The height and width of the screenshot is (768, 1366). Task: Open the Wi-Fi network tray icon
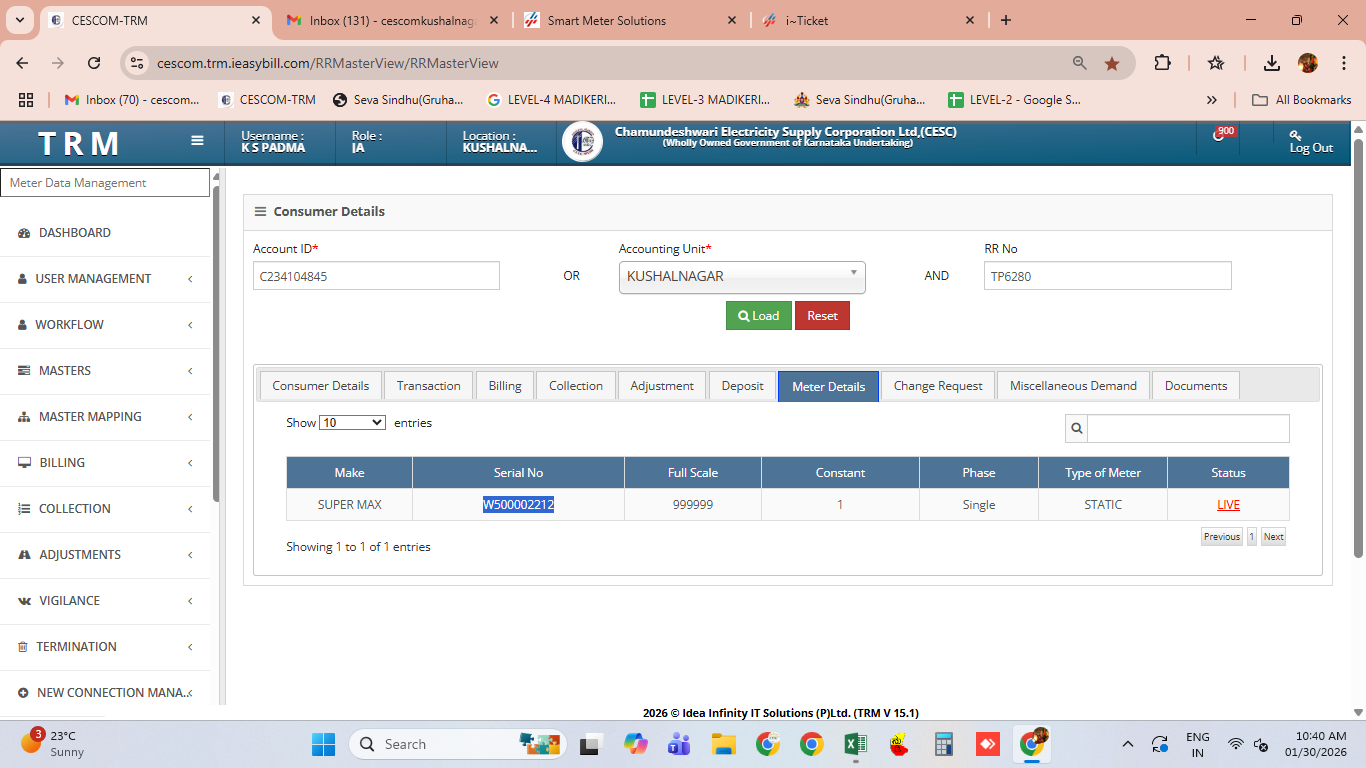click(x=1236, y=744)
